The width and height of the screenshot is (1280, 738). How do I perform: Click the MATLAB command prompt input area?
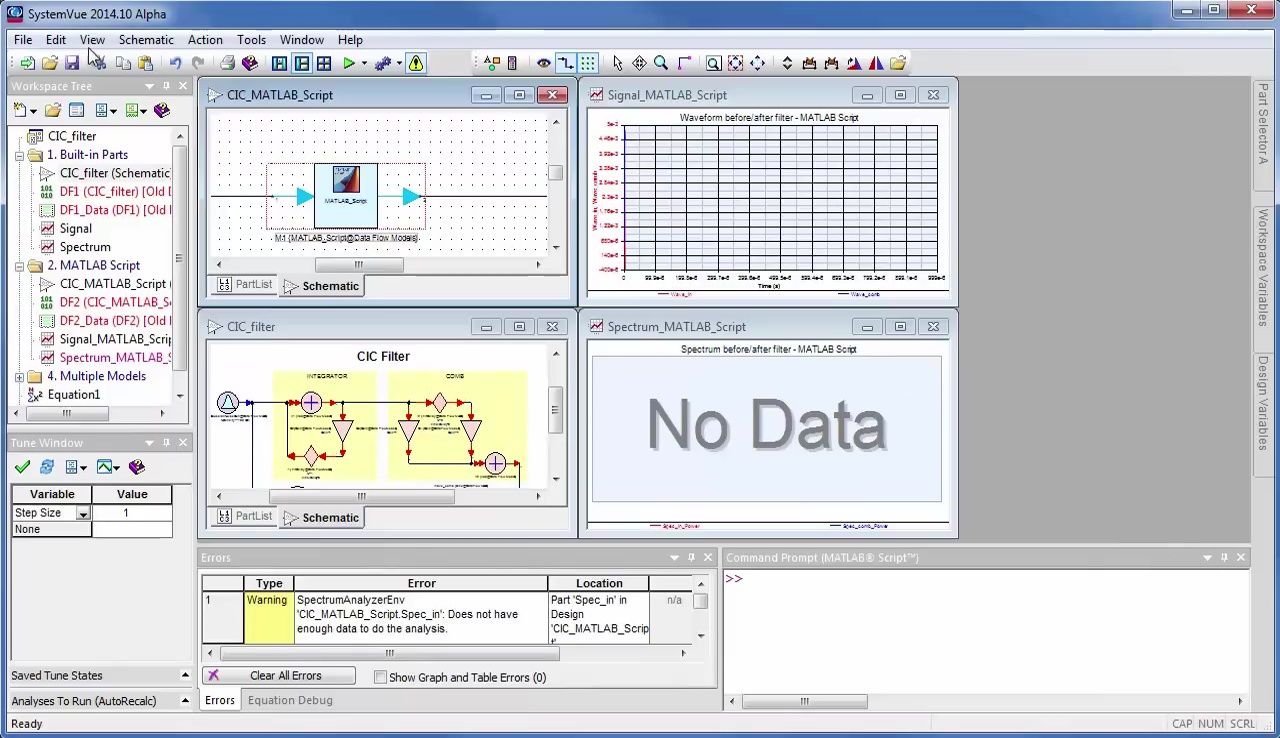click(986, 630)
